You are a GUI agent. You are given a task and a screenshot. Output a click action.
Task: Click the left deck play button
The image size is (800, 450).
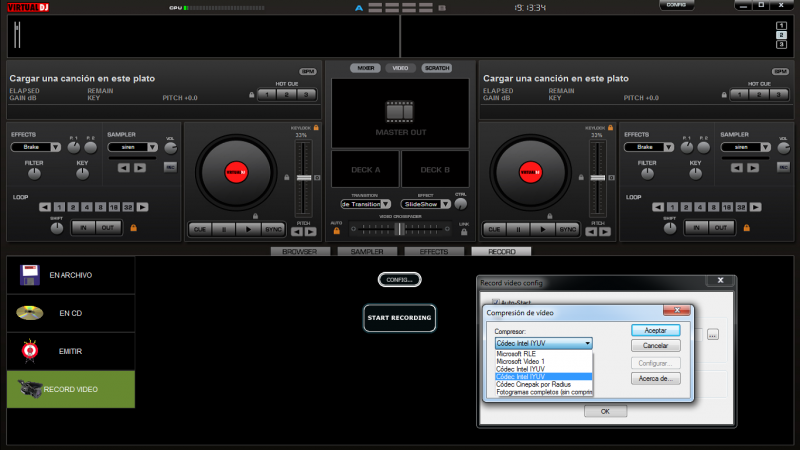pos(248,230)
